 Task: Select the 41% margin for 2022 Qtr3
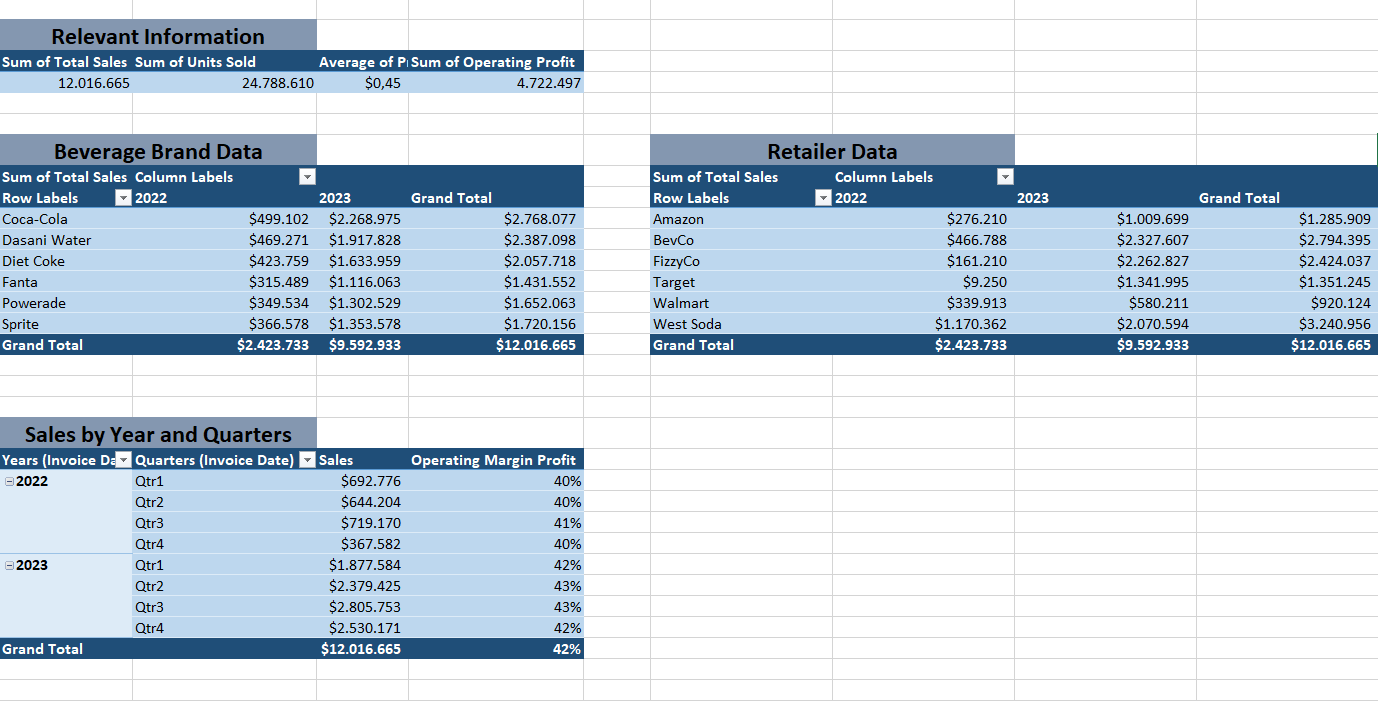495,523
